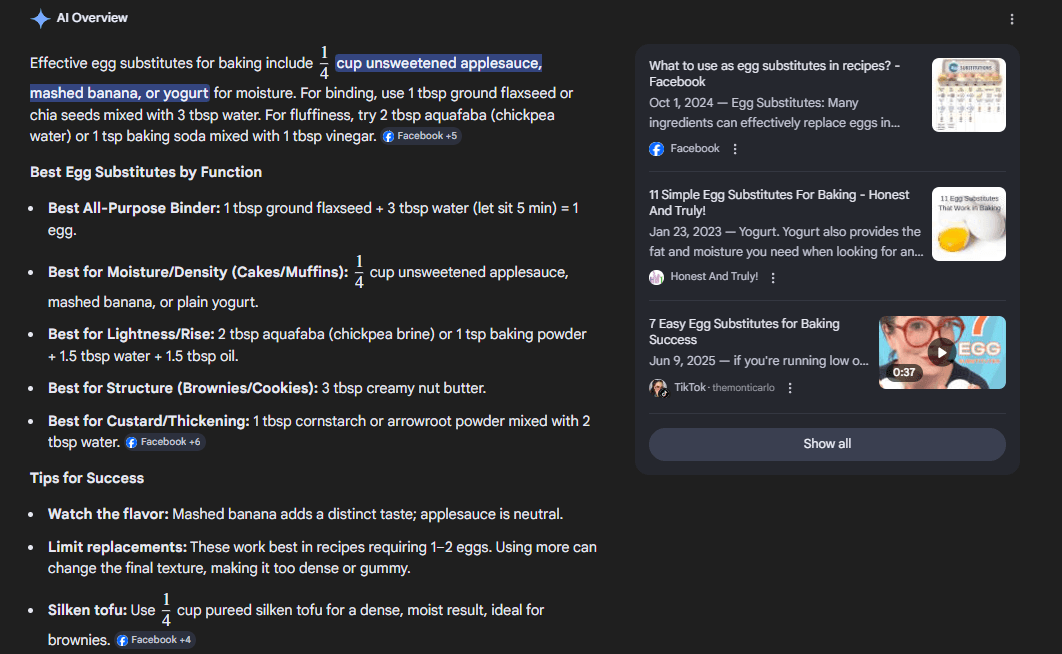Viewport: 1062px width, 654px height.
Task: Click the Facebook favicon under the first source
Action: tap(655, 148)
